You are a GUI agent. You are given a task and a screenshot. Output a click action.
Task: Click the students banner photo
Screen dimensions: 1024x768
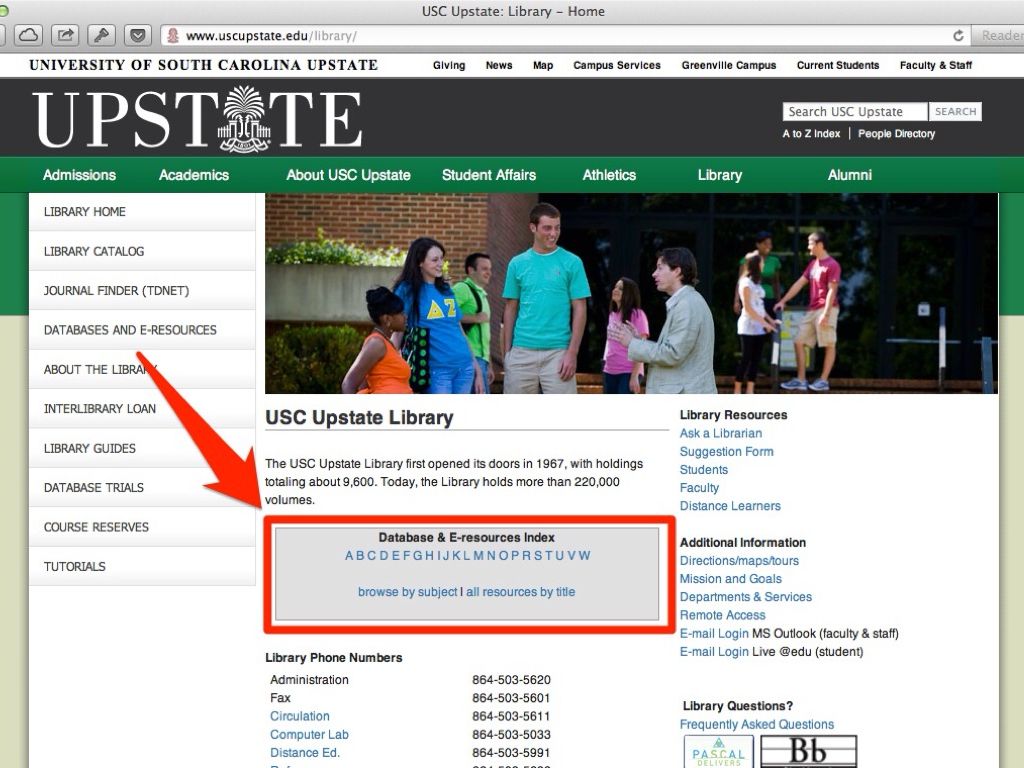point(631,293)
